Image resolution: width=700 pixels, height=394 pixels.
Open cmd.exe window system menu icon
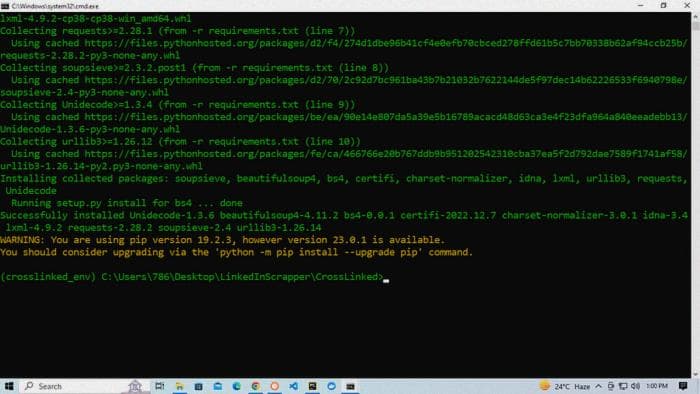tap(5, 6)
